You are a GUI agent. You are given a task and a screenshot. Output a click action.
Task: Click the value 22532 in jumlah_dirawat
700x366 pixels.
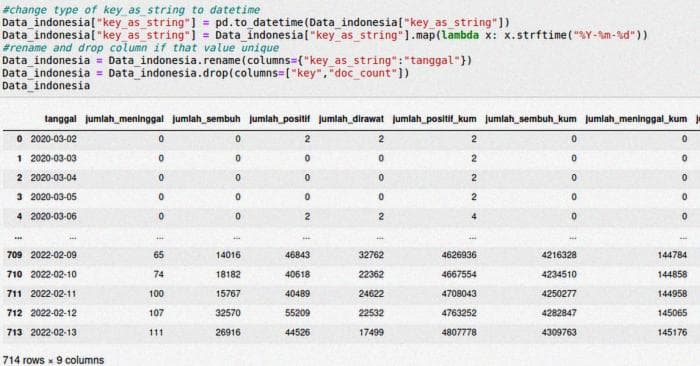click(x=371, y=313)
